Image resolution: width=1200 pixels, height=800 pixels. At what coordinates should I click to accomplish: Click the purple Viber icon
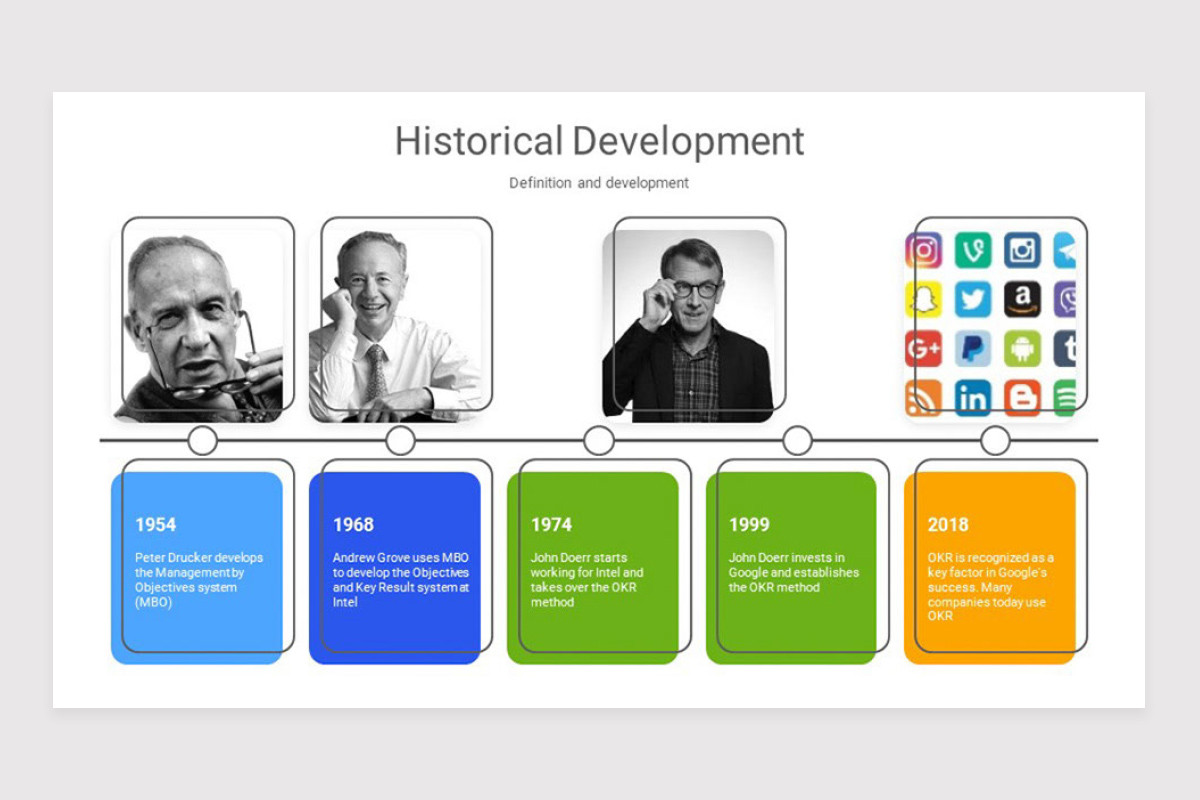pos(1065,299)
